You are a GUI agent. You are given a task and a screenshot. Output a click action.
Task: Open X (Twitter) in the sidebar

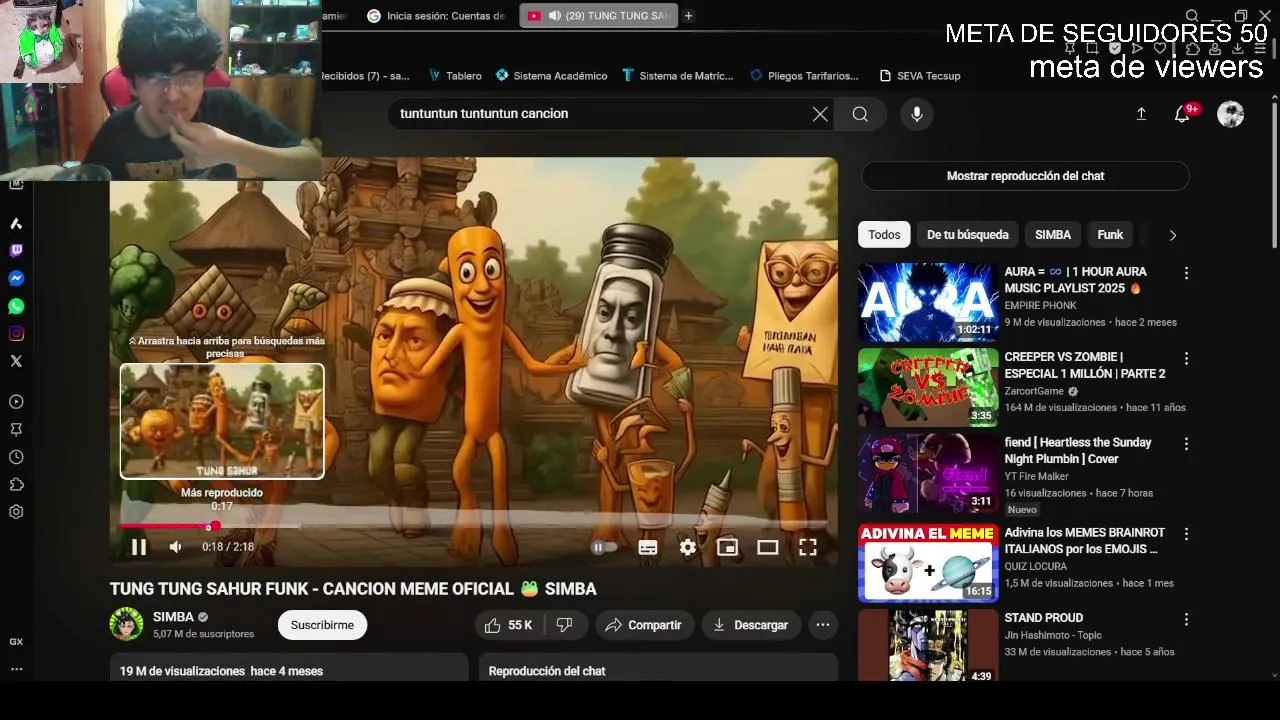[x=16, y=361]
